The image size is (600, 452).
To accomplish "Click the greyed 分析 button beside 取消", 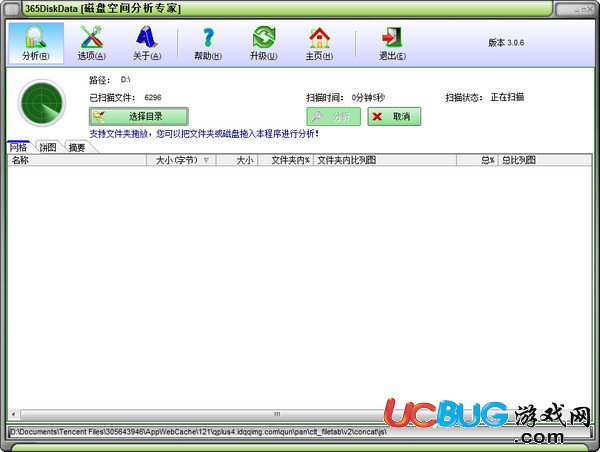I will click(x=333, y=116).
